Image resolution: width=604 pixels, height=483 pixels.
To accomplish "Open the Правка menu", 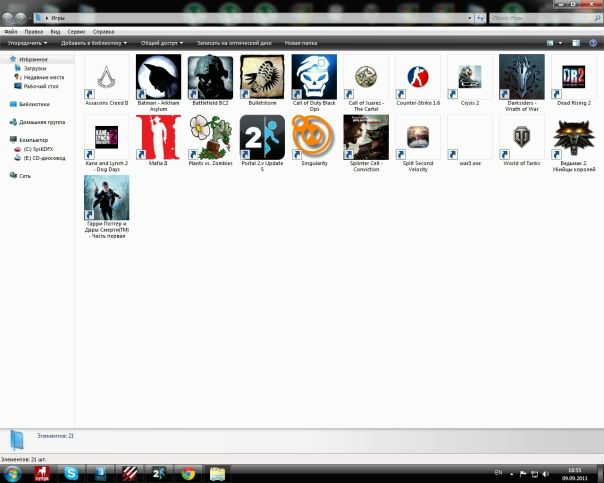I will (x=34, y=32).
